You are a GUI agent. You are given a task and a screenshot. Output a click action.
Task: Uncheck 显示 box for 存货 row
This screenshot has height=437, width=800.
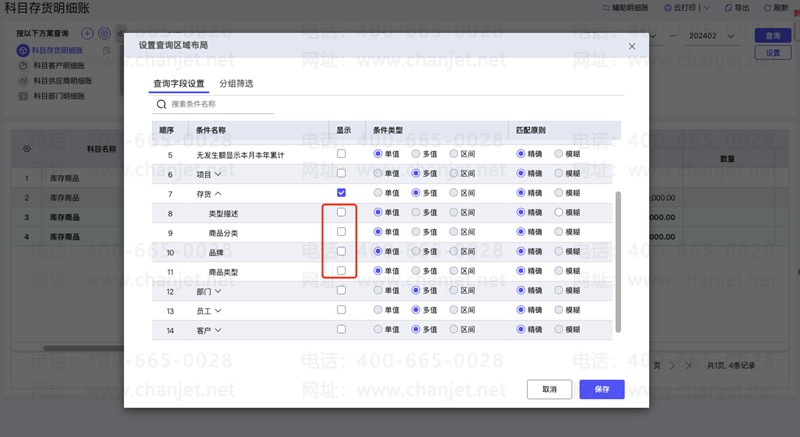coord(341,192)
